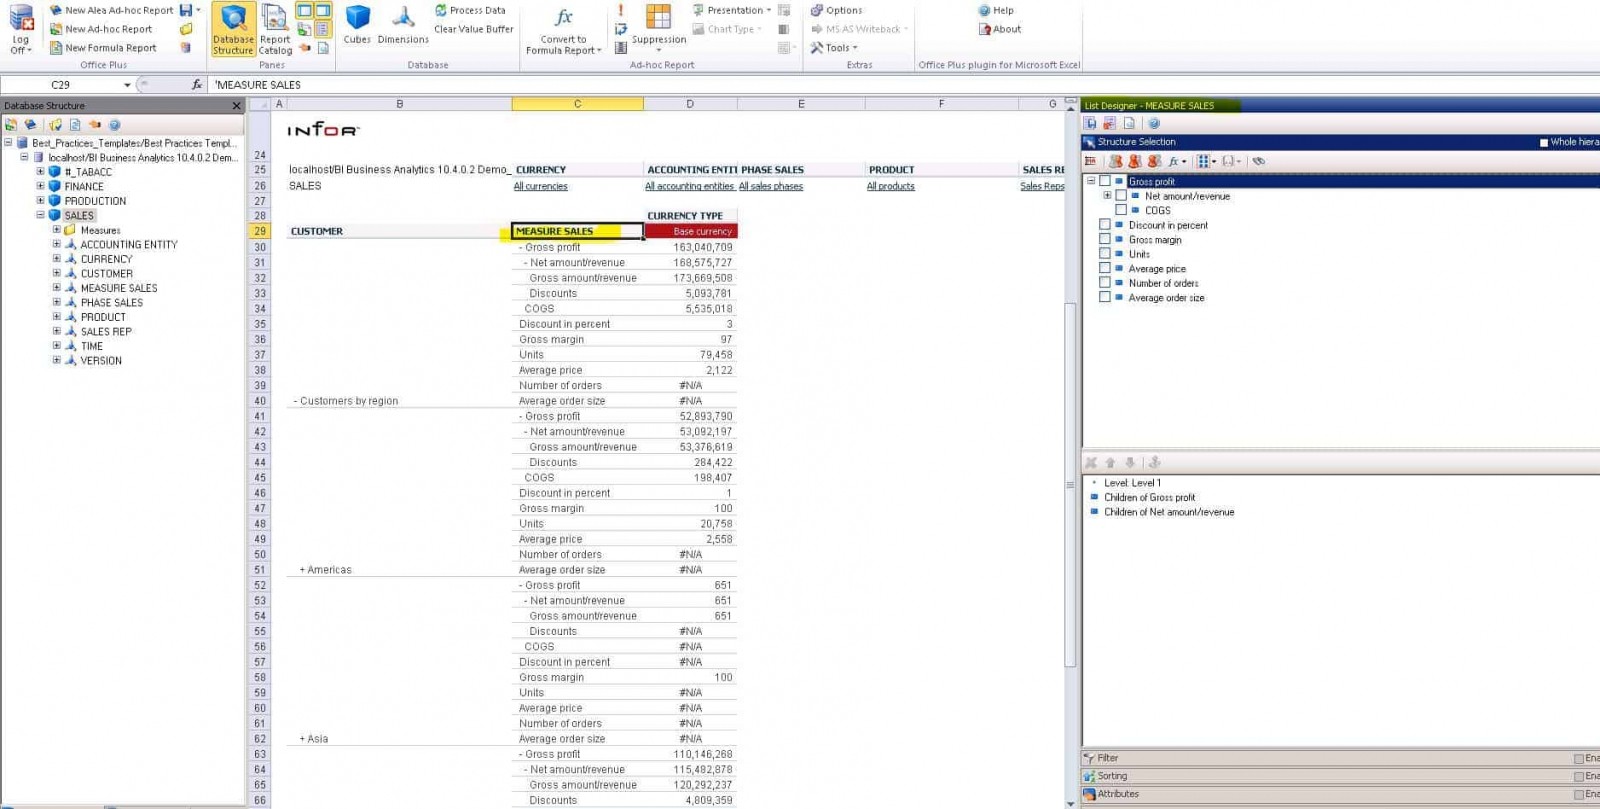This screenshot has width=1600, height=809.
Task: Click the Dimensions icon
Action: point(403,25)
